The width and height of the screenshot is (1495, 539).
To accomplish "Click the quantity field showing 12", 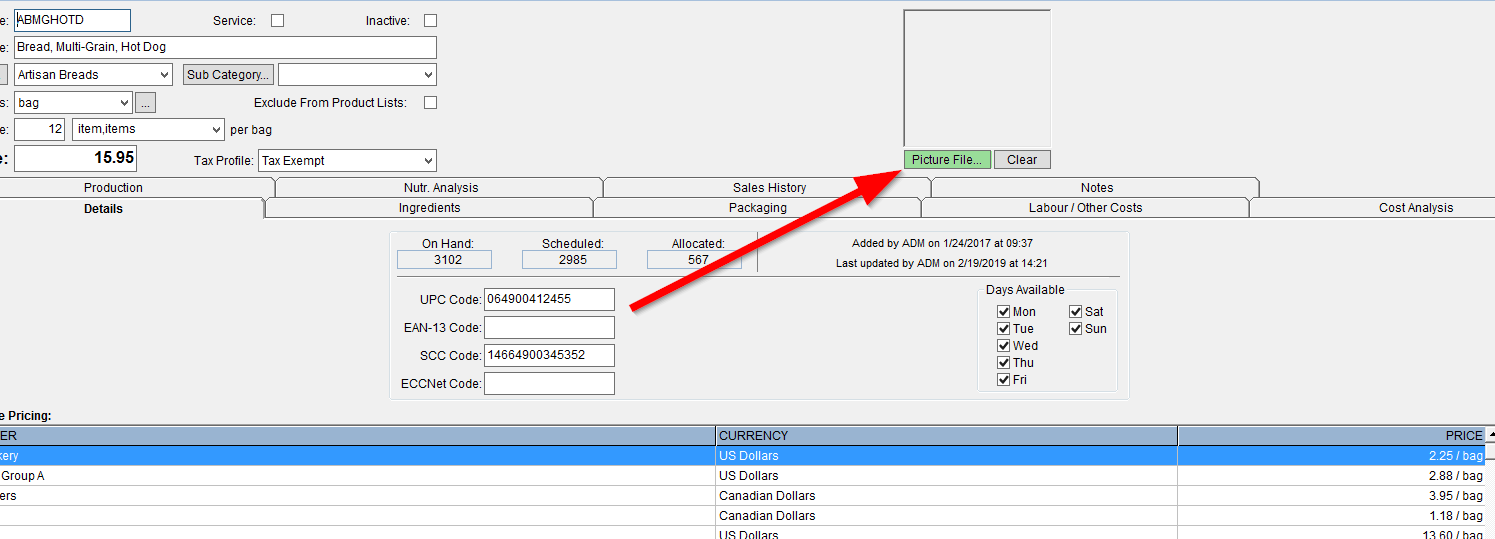I will point(40,130).
